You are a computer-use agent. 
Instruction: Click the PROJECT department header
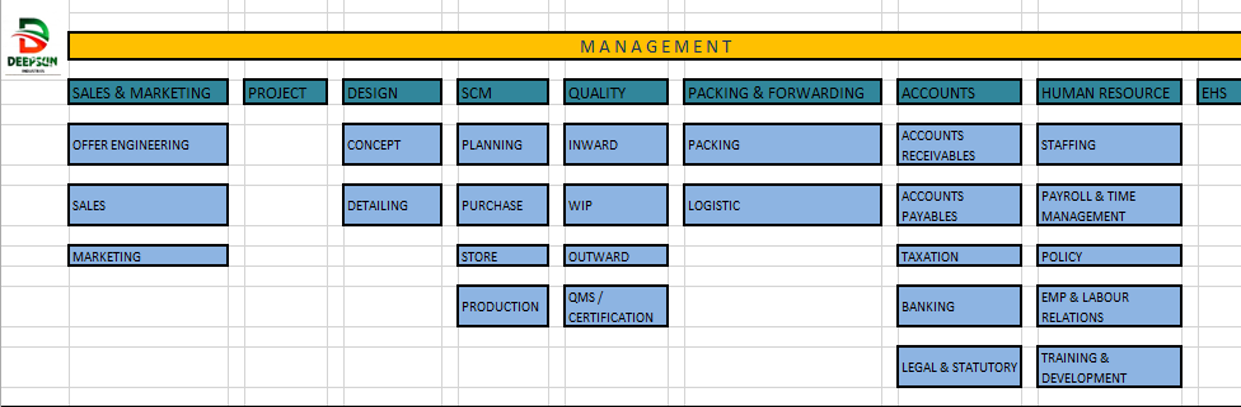click(x=285, y=93)
